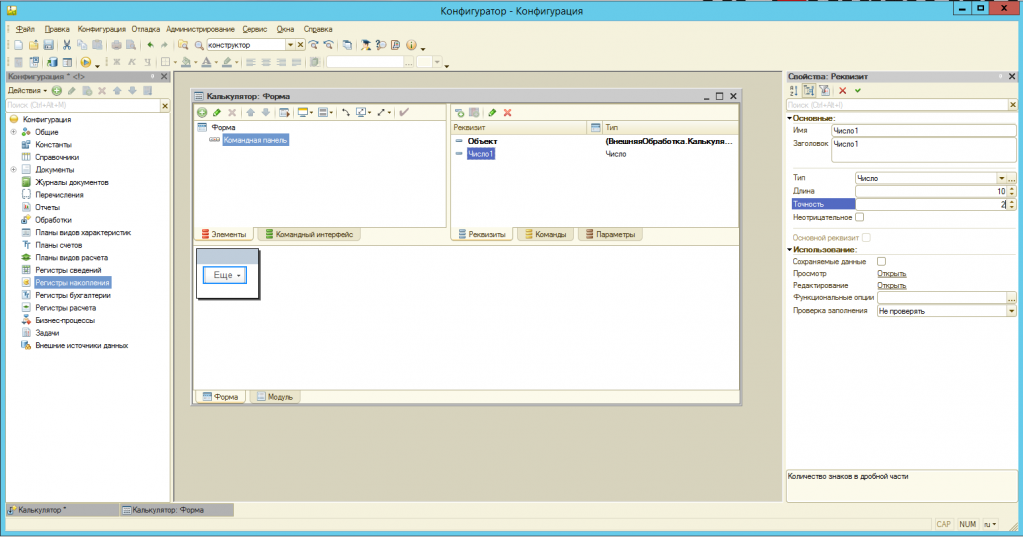Switch to the Модуль tab

tap(275, 396)
